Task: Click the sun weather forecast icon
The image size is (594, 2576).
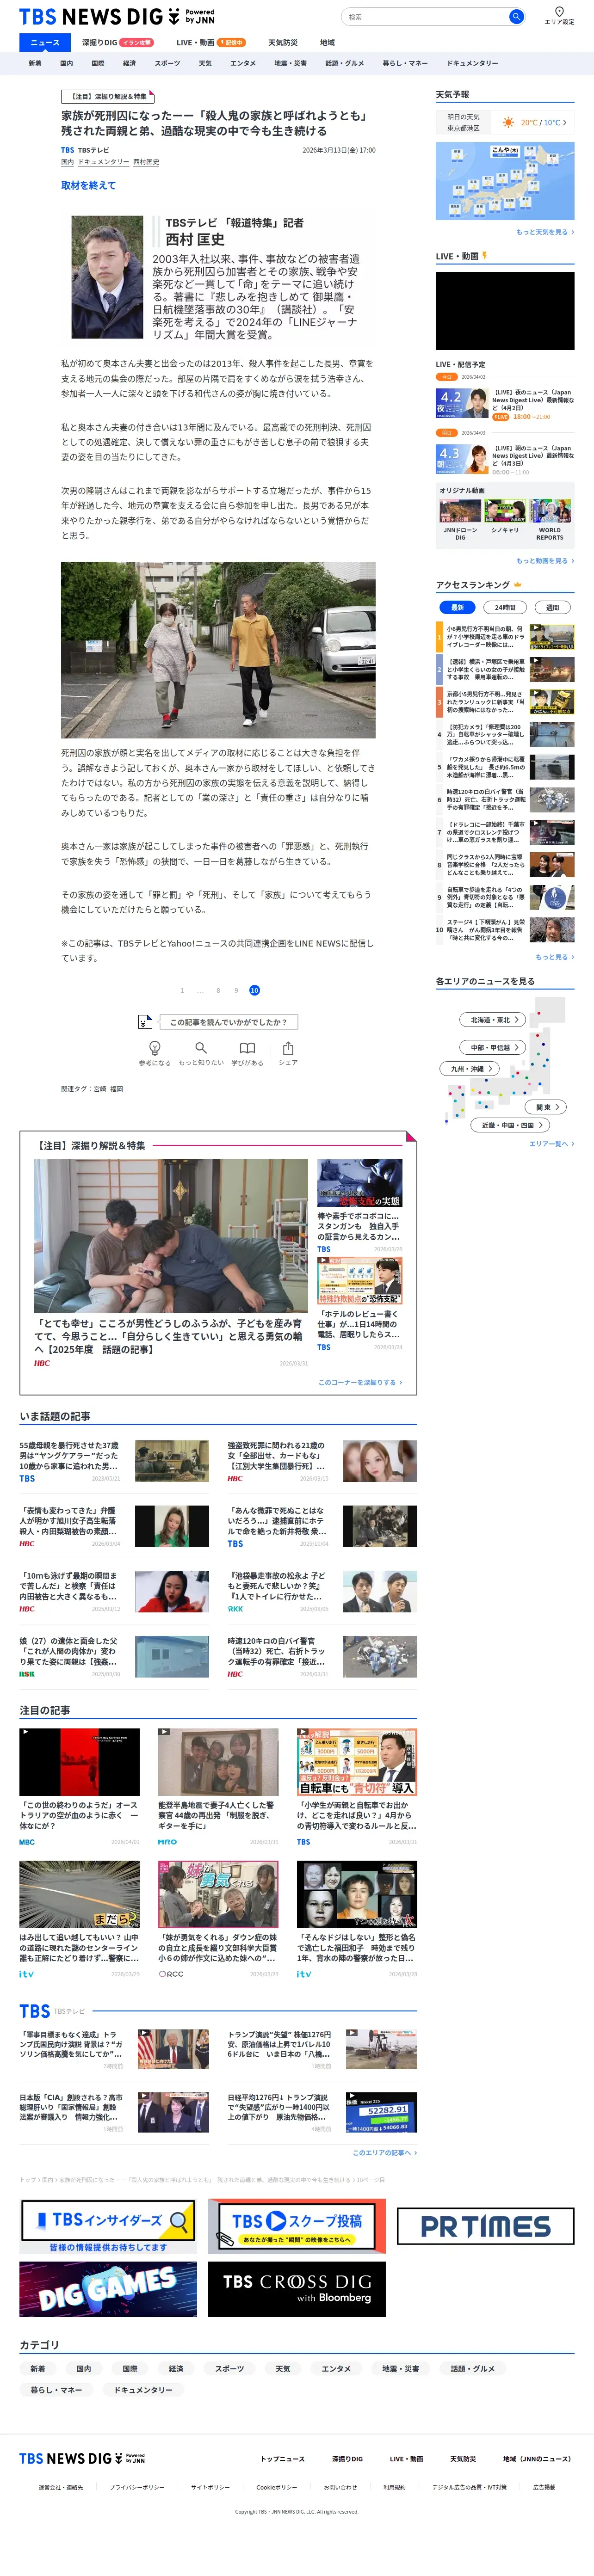Action: click(x=508, y=122)
